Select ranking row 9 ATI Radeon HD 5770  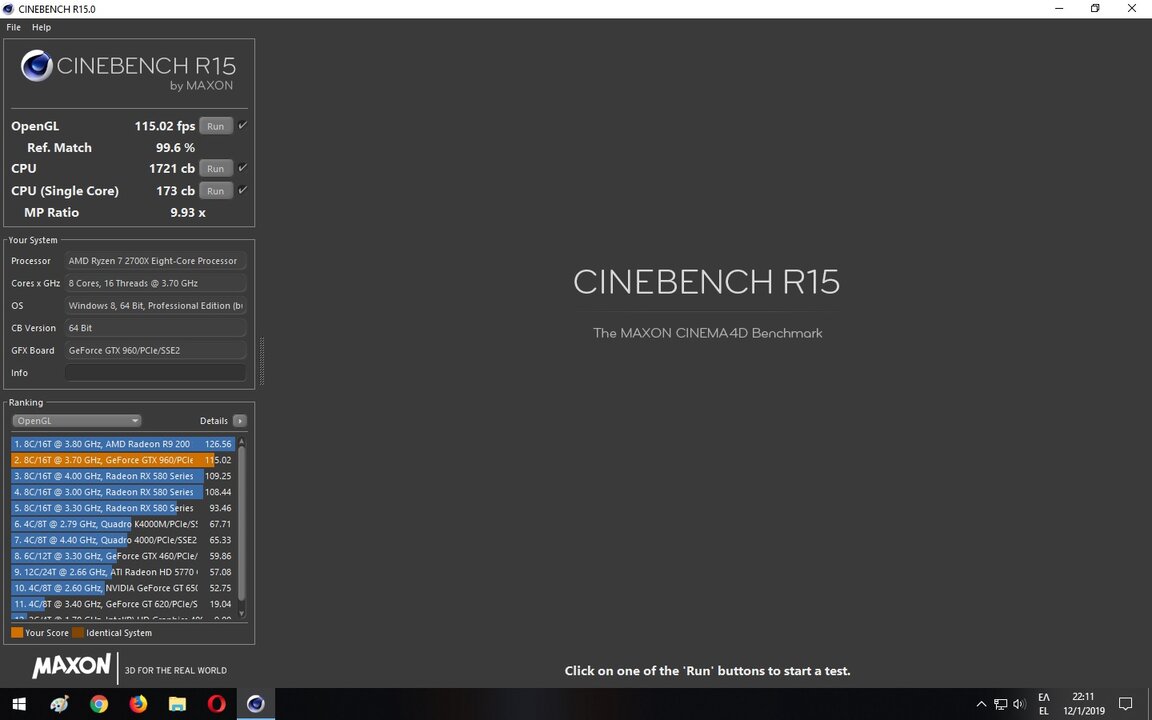123,572
